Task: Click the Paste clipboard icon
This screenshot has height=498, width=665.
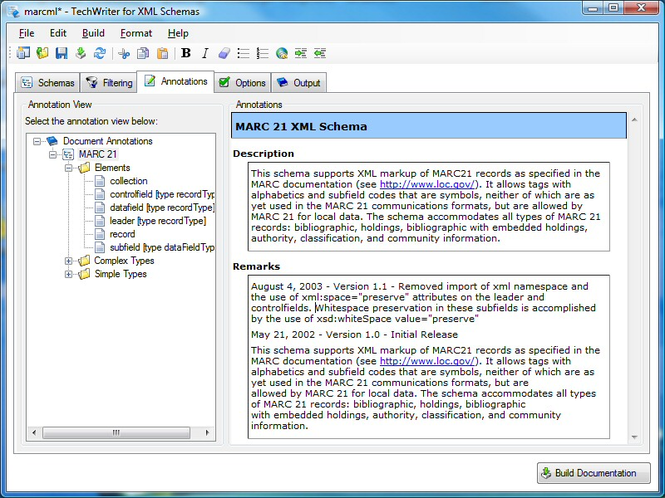Action: pos(162,53)
